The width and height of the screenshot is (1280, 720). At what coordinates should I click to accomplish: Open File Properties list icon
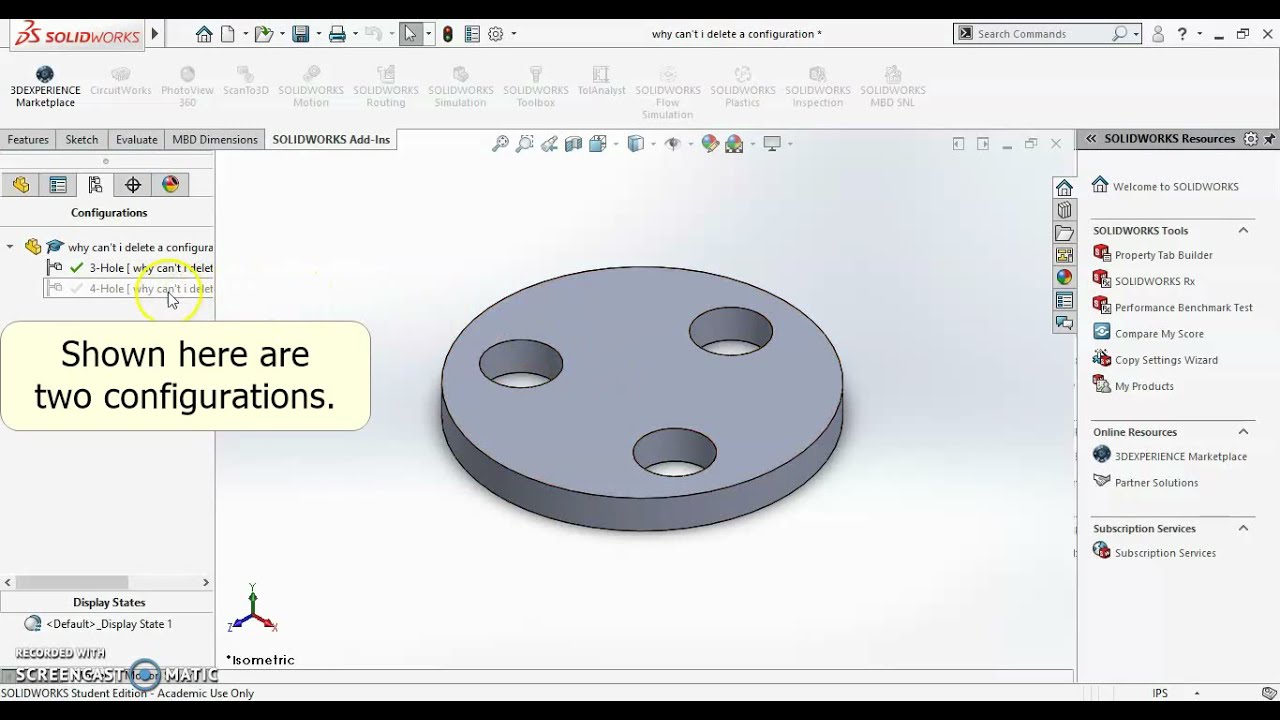click(473, 34)
